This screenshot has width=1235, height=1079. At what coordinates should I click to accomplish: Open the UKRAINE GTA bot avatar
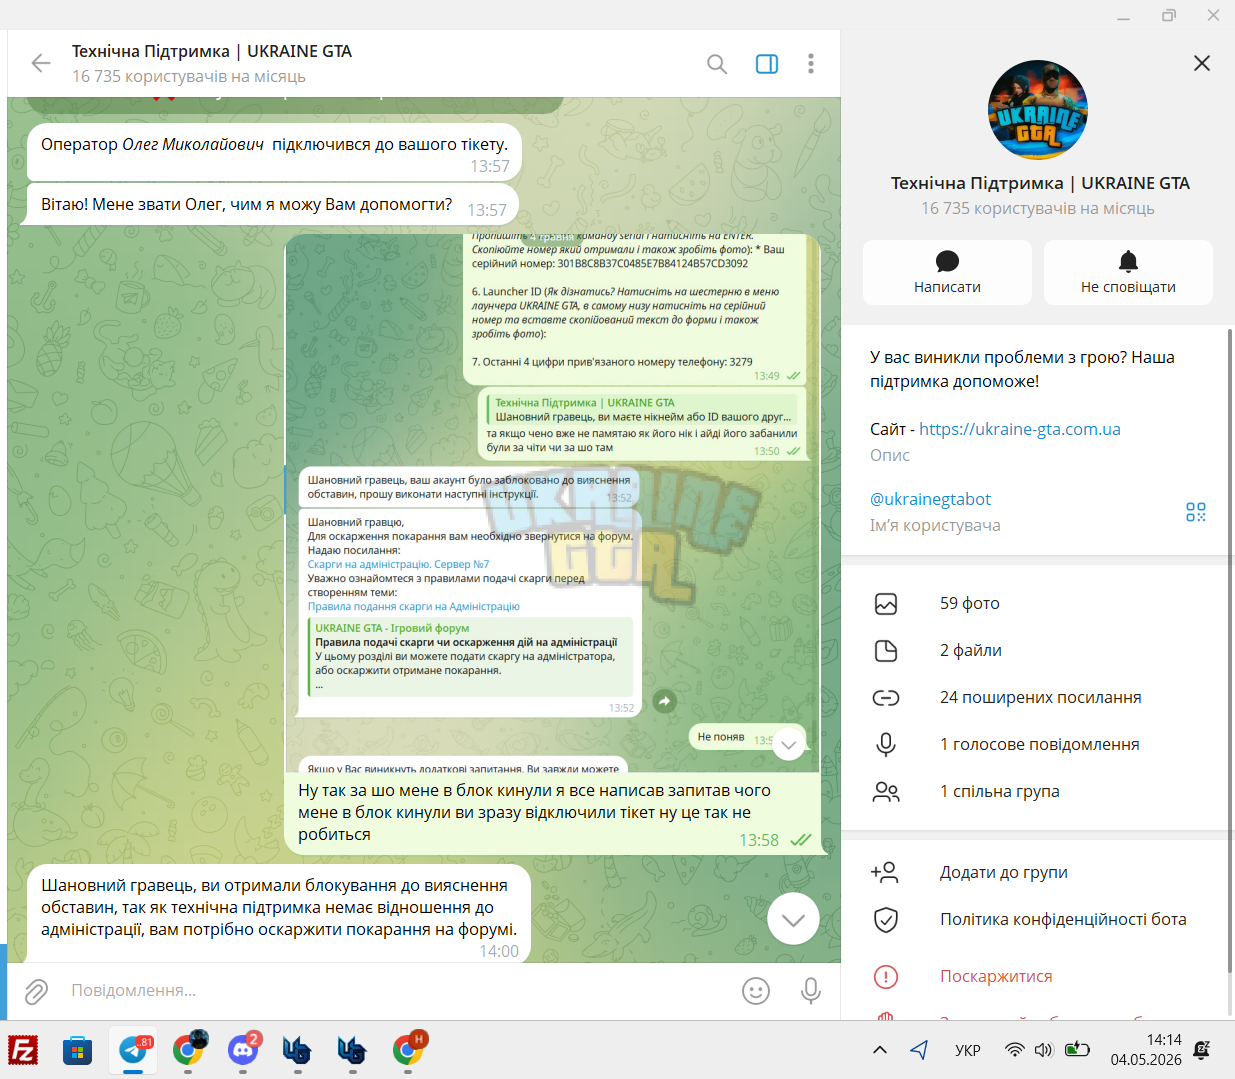coord(1038,110)
